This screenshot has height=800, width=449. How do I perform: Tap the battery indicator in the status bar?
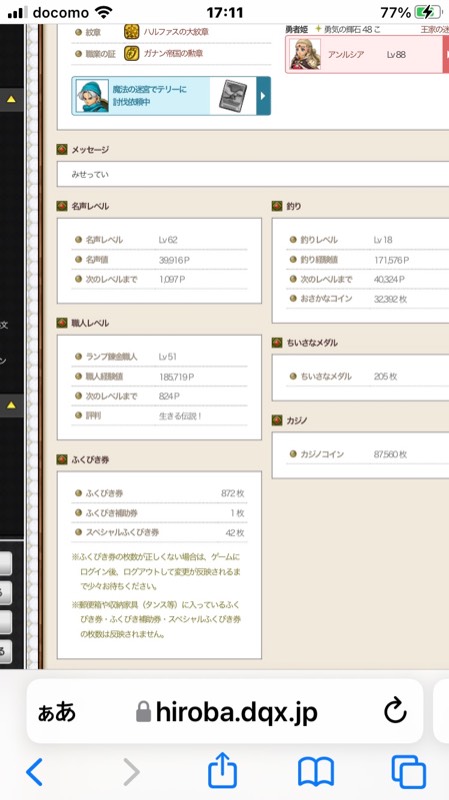[428, 12]
